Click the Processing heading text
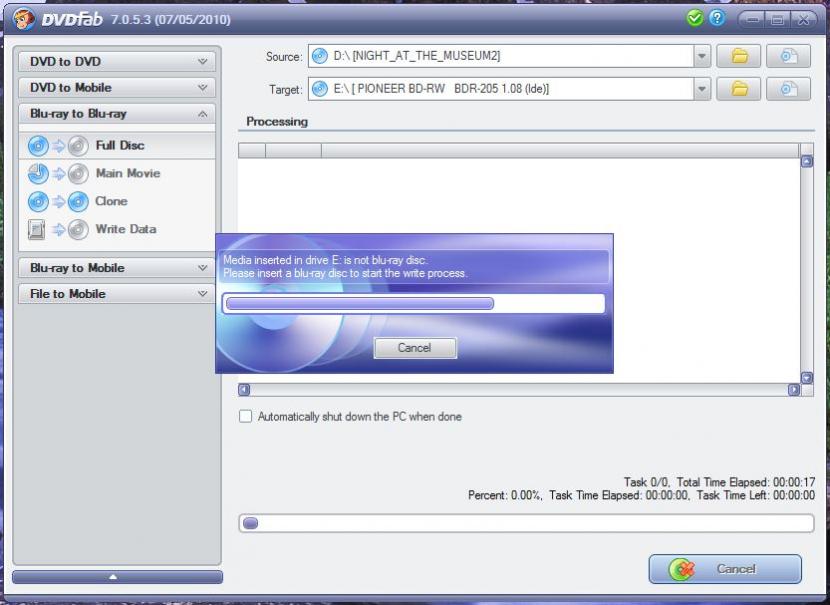The image size is (830, 605). (277, 122)
